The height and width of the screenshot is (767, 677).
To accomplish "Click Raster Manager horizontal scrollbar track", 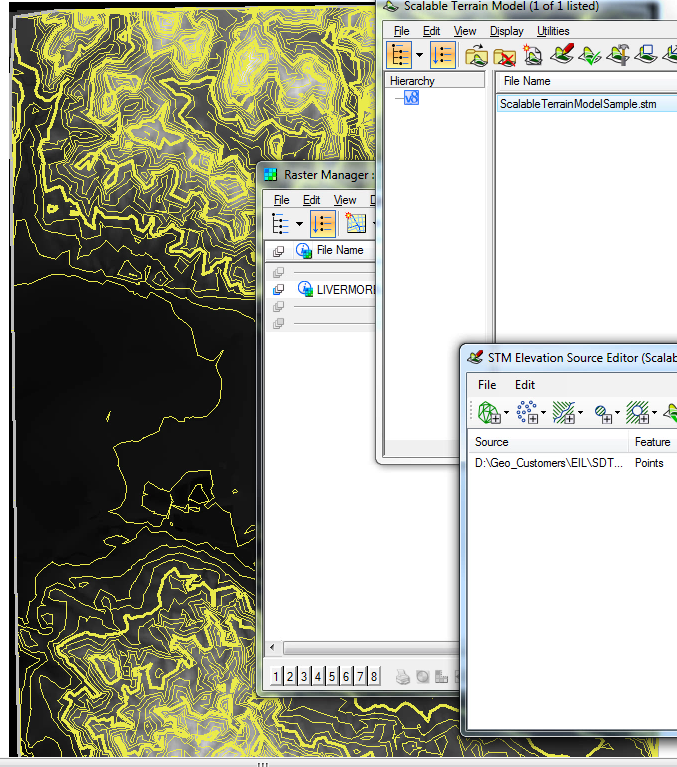I will click(372, 648).
